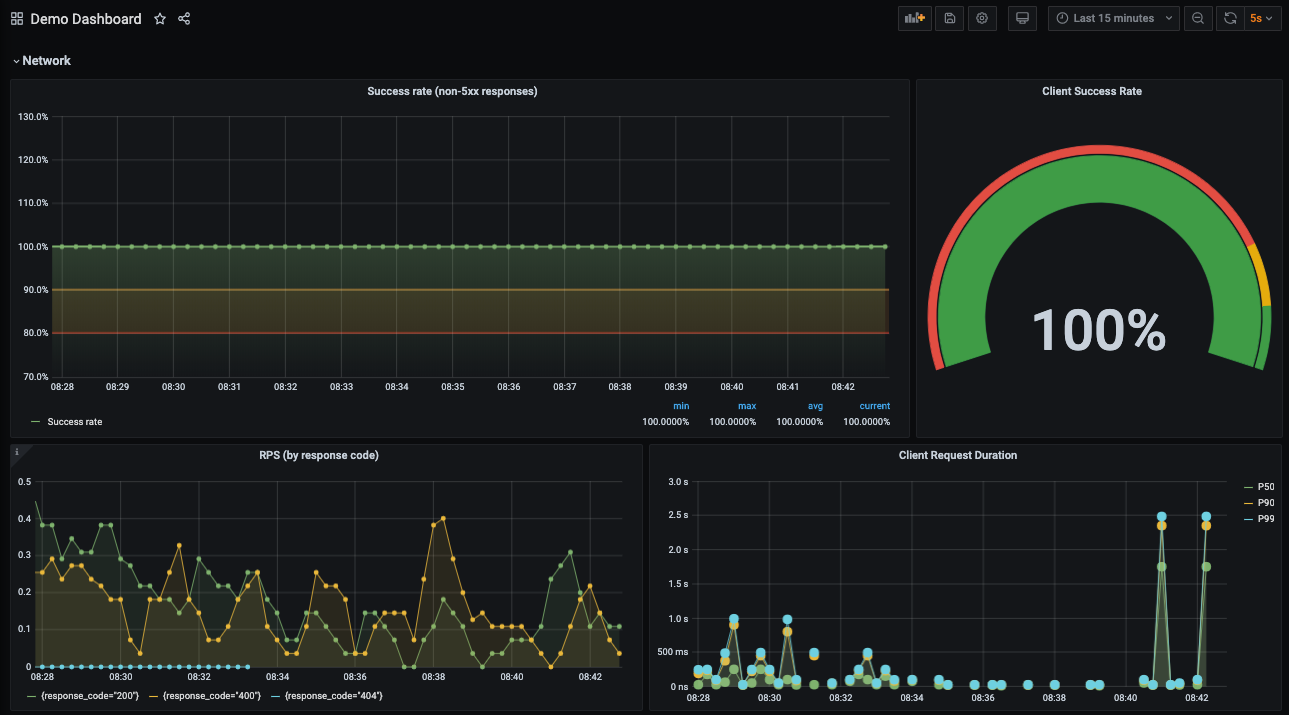Screen dimensions: 1289x715
Task: Mark Demo Dashboard as favorite with the star
Action: [x=159, y=18]
